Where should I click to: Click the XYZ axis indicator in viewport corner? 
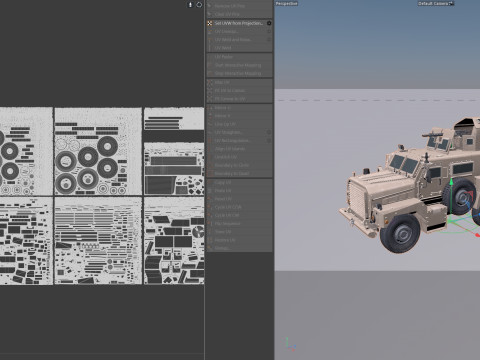pos(290,344)
